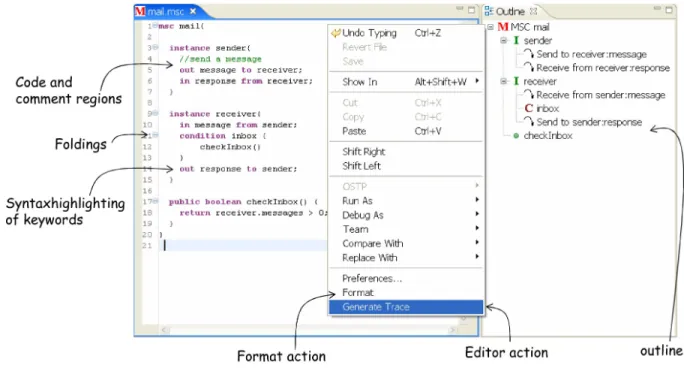Select 'receiver' in the outline tree
This screenshot has width=684, height=368.
(540, 81)
